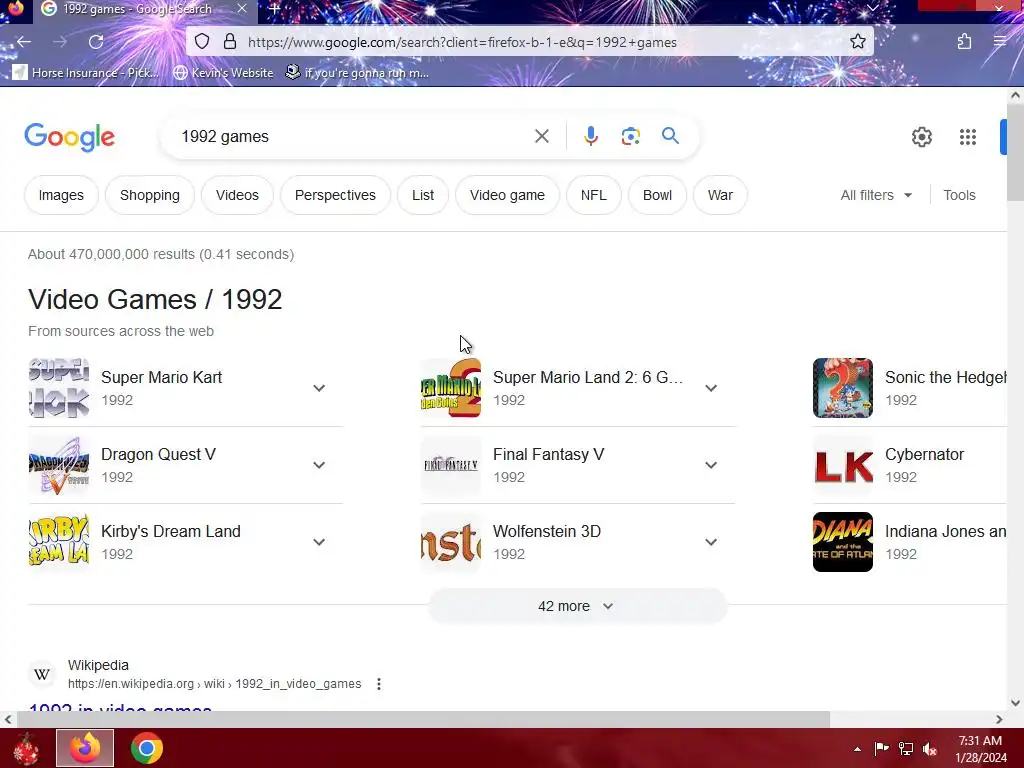Click the horizontal scrollbar right arrow
This screenshot has width=1024, height=768.
pos(999,719)
